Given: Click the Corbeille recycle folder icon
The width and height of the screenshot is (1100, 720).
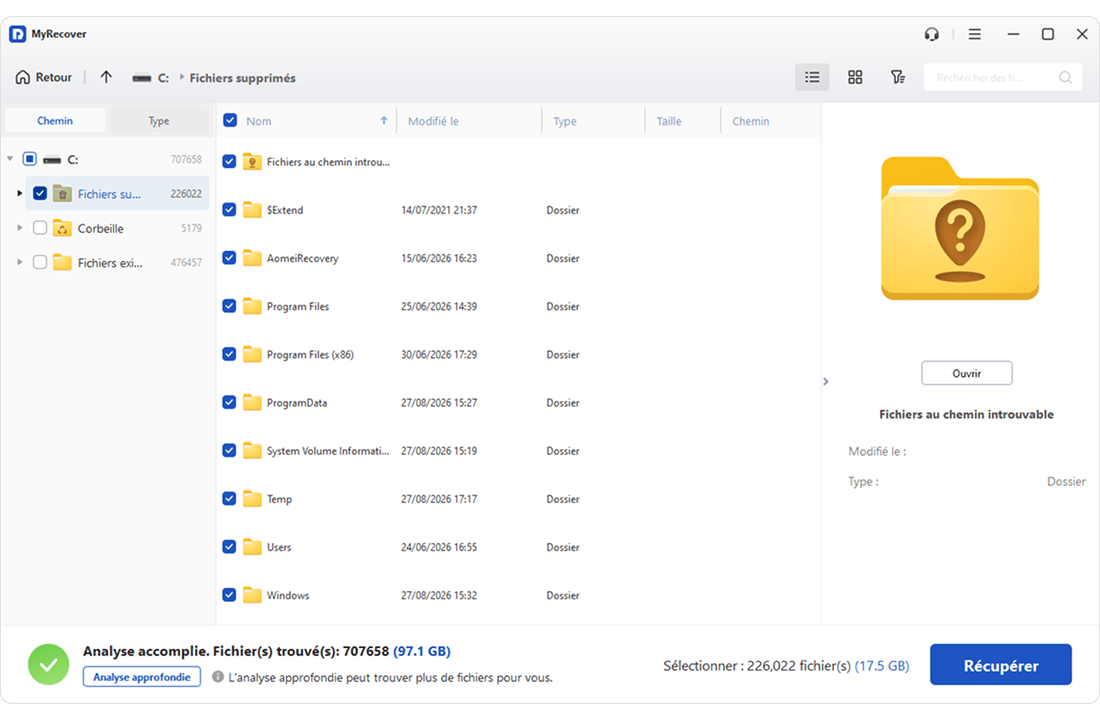Looking at the screenshot, I should (62, 227).
